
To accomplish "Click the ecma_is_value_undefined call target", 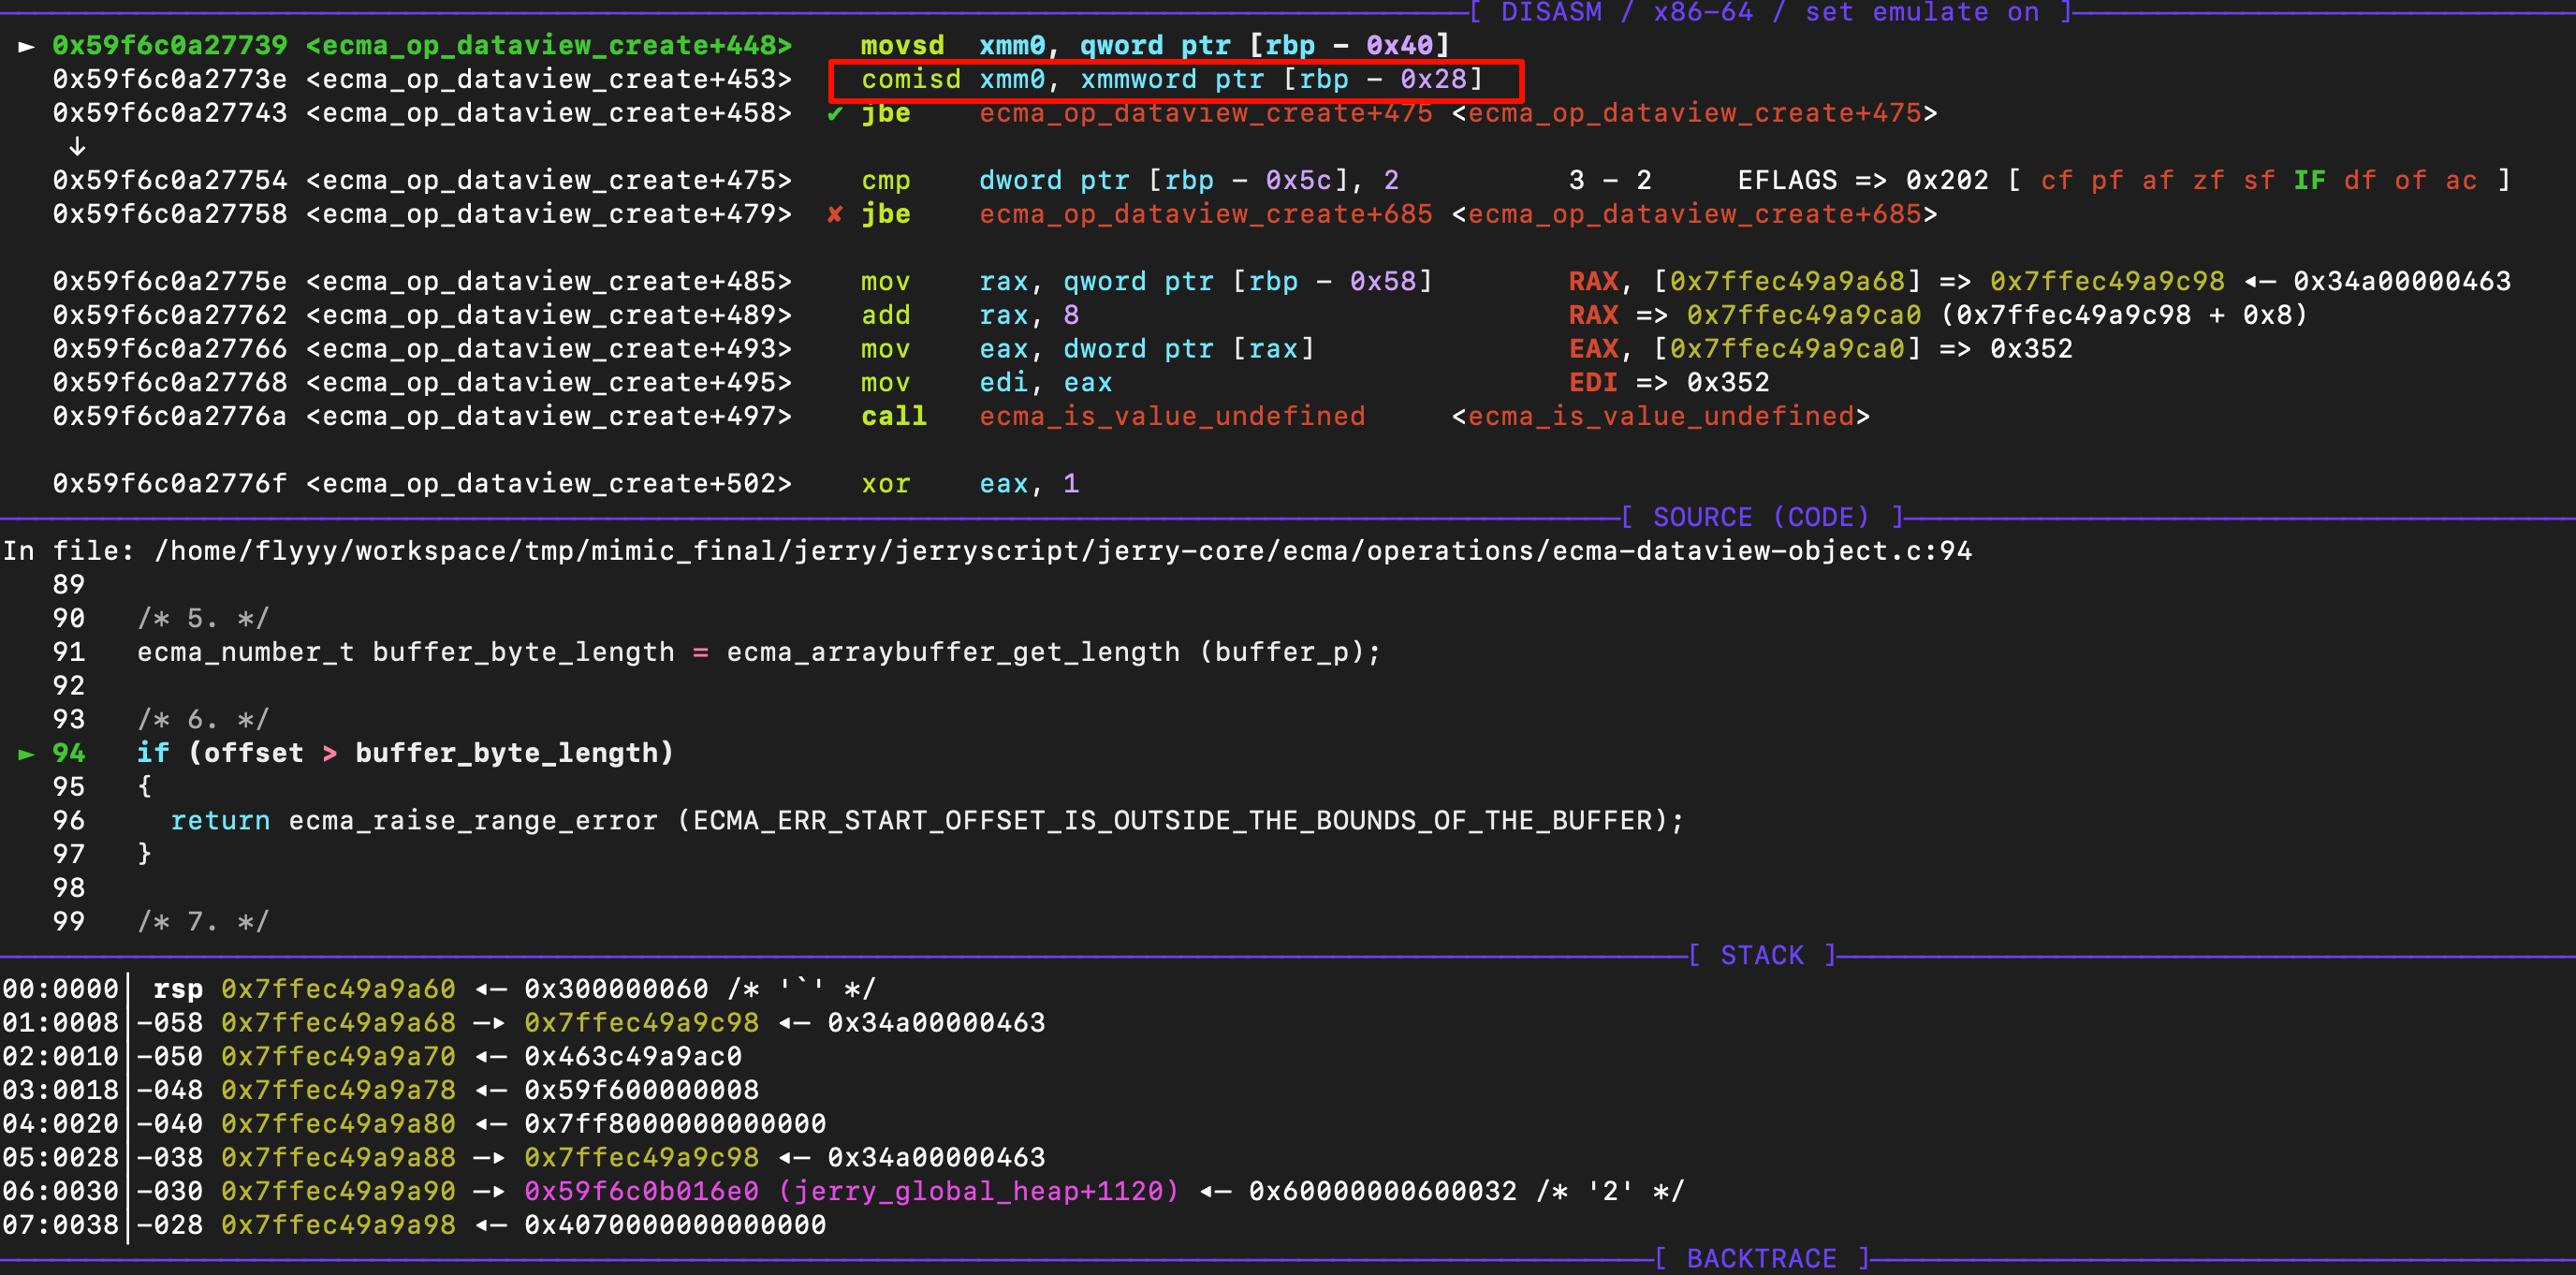I will [1171, 417].
